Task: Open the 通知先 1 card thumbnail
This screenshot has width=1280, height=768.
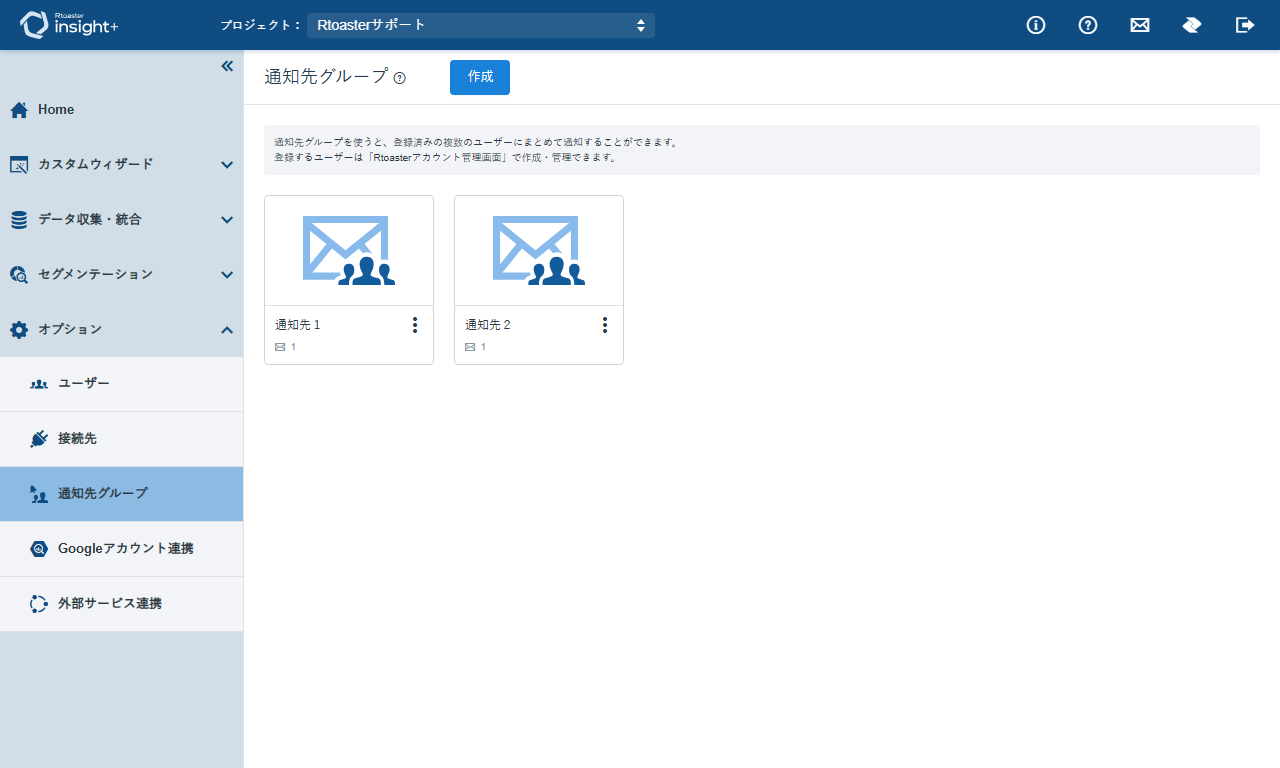Action: 349,251
